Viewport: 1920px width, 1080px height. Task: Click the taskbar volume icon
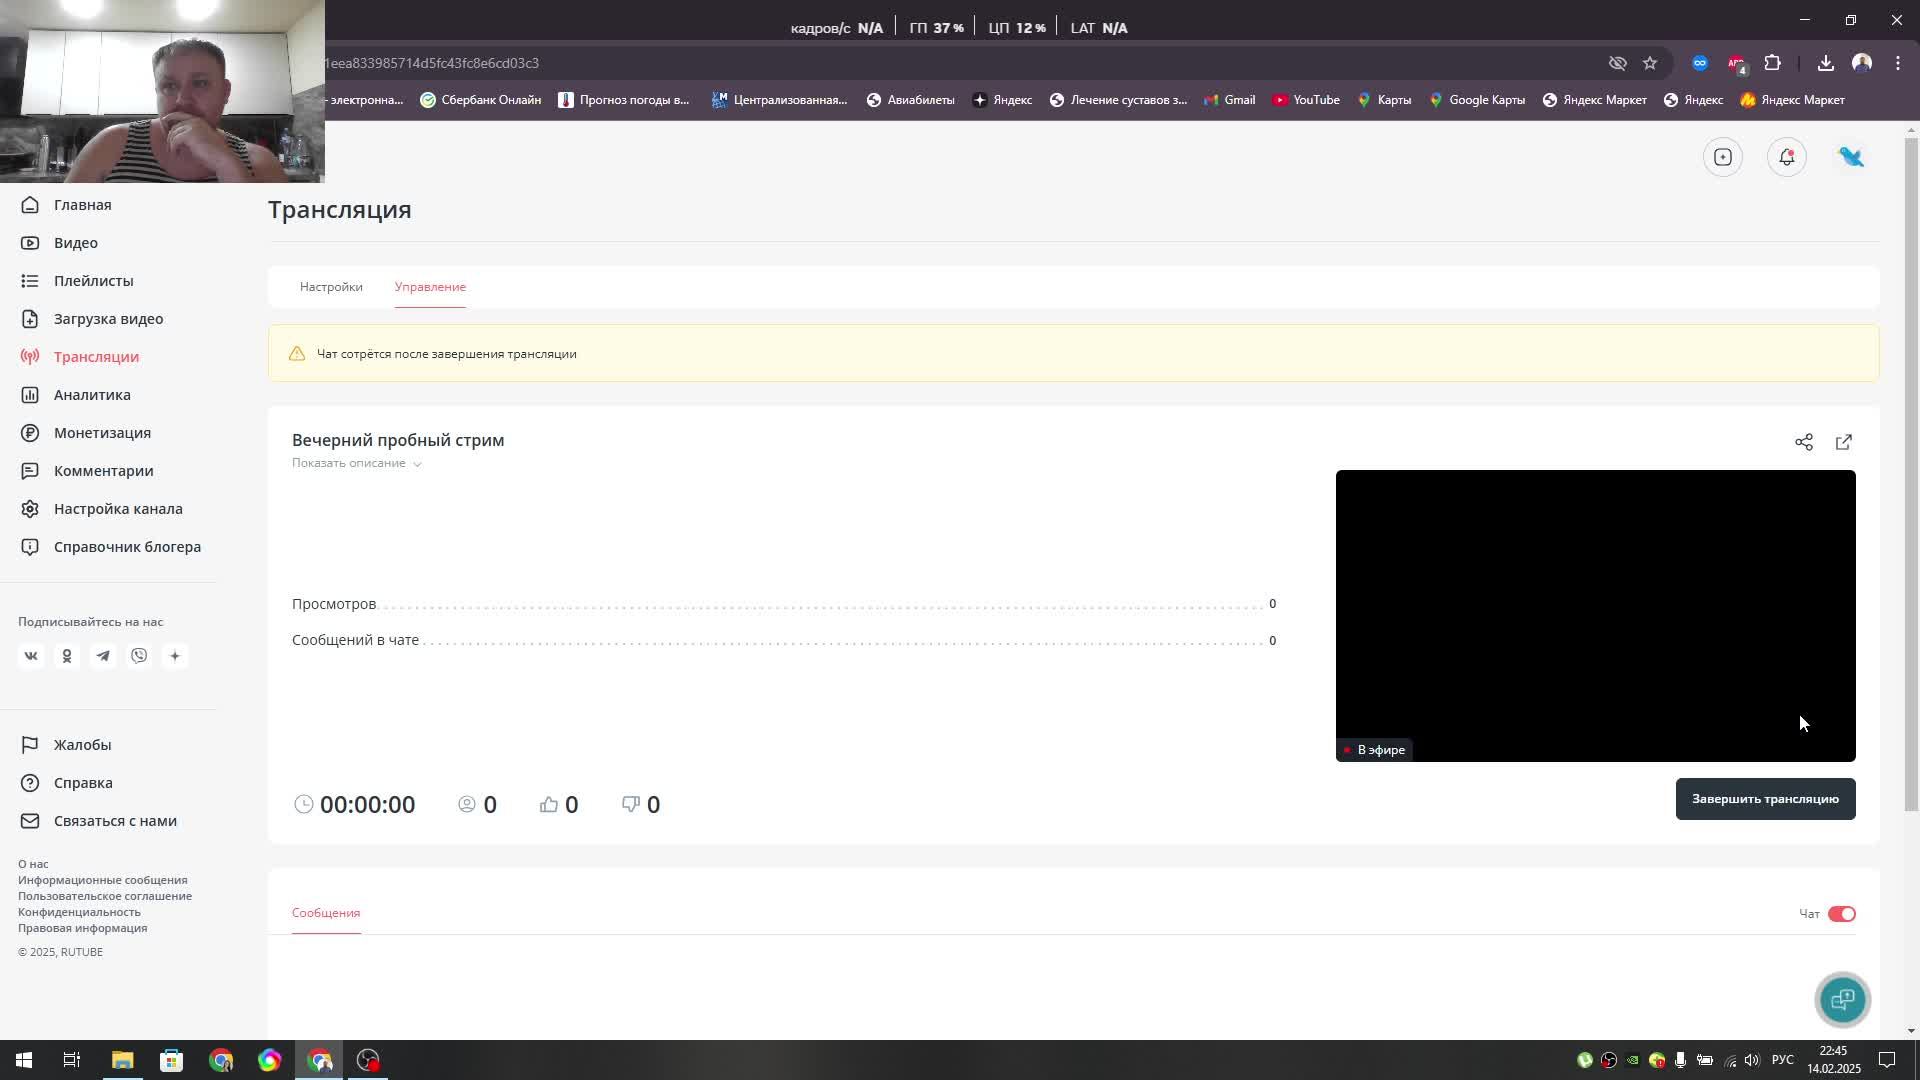1752,1060
